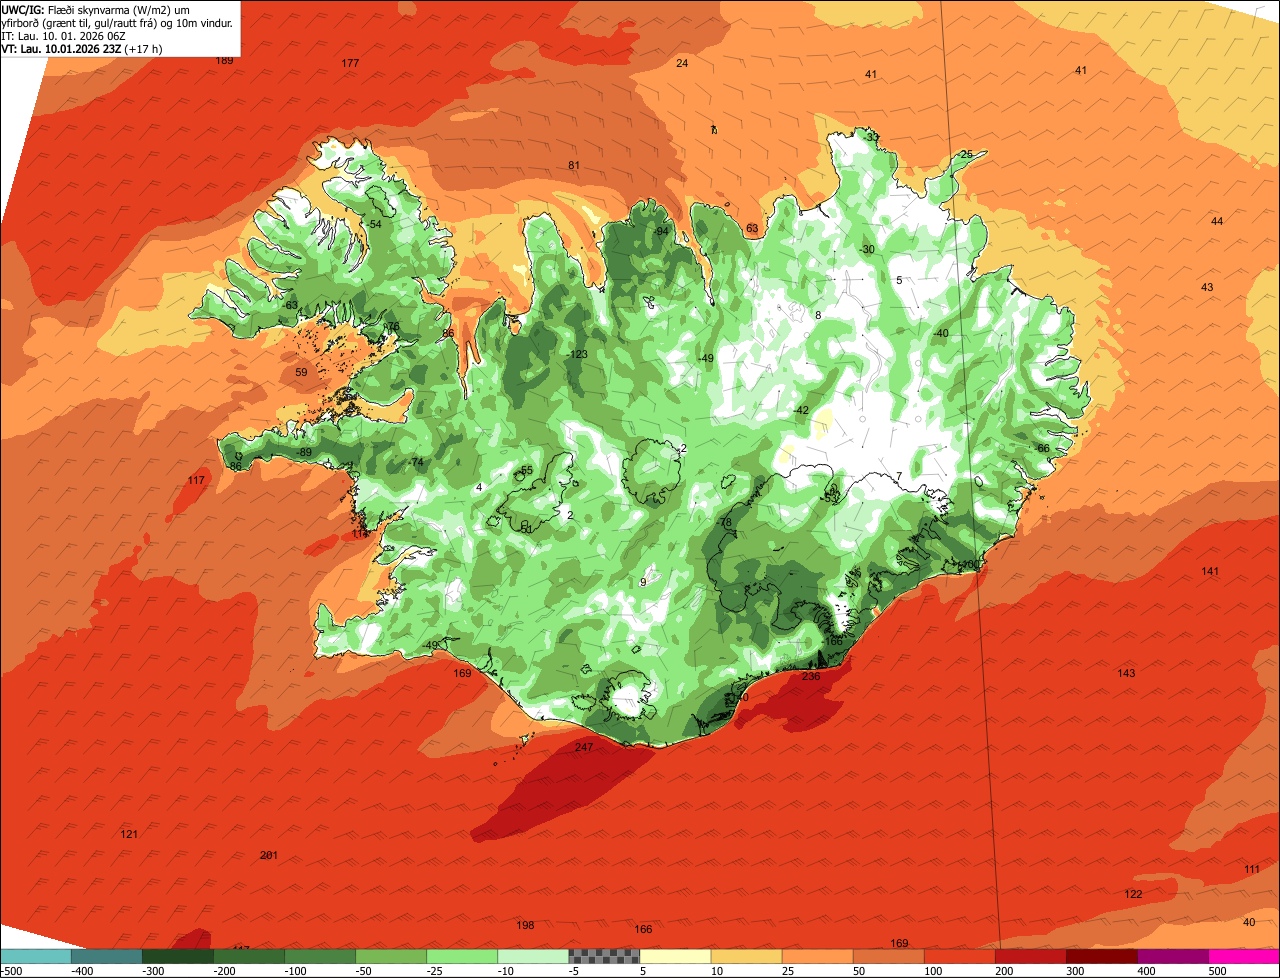
Task: Select the dark green swatch between -300 and -200
Action: (178, 956)
